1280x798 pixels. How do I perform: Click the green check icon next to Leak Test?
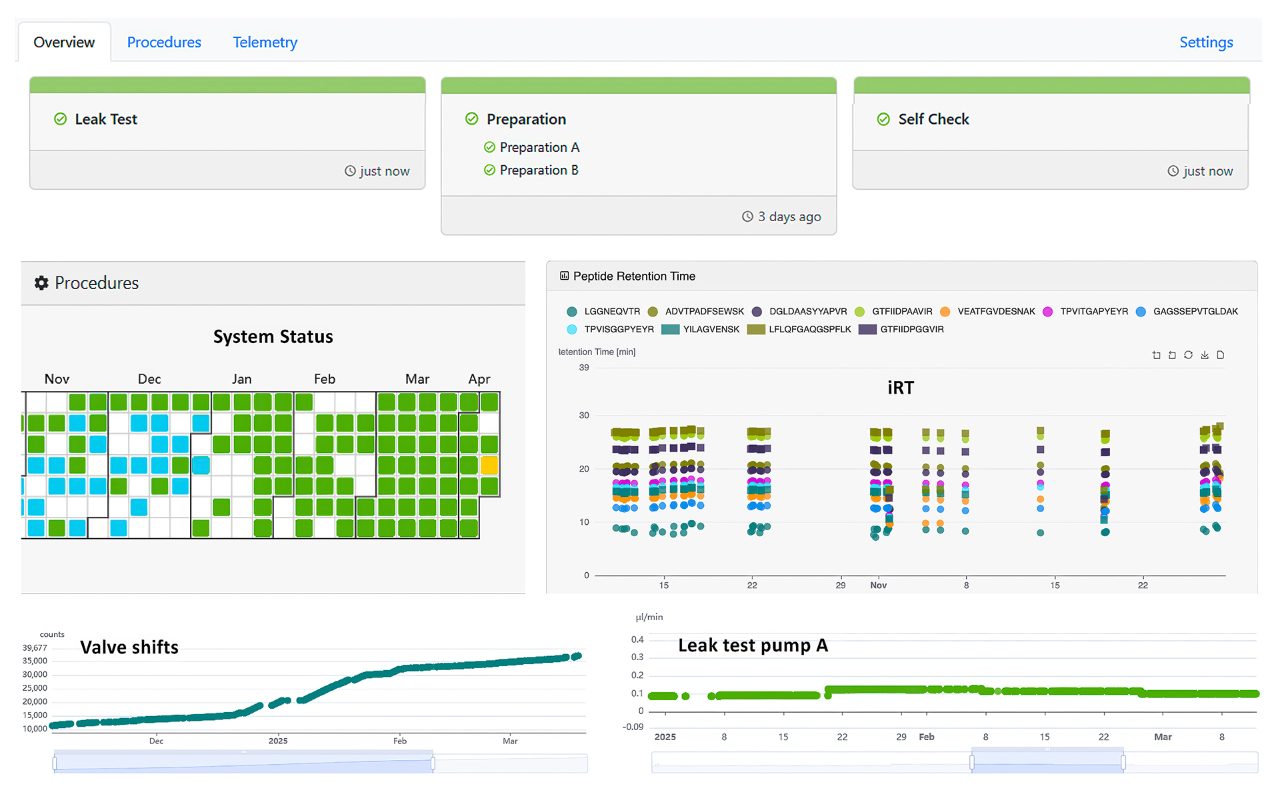(60, 119)
